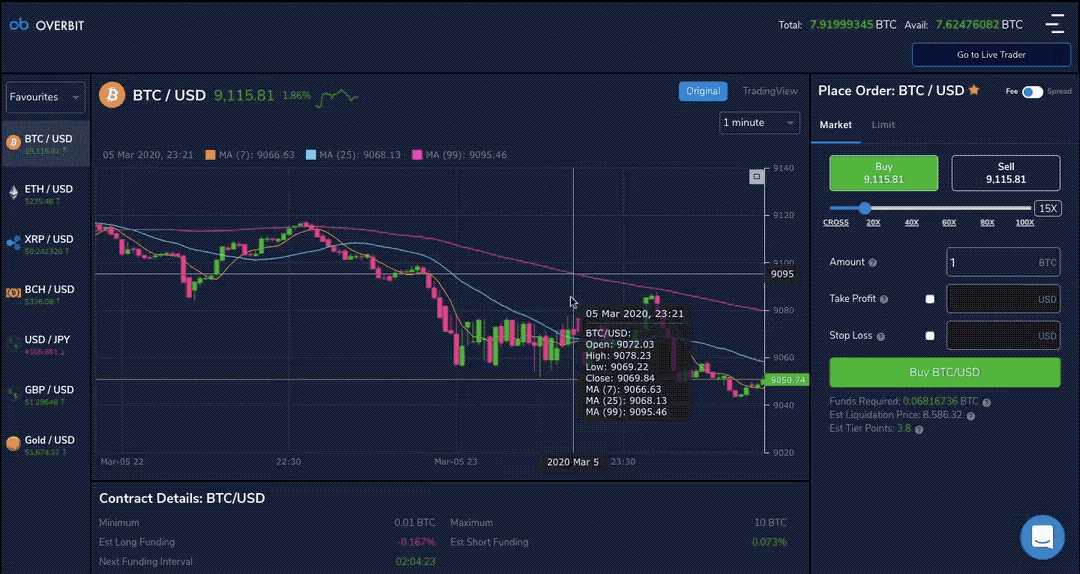Click the Amount help question icon

click(873, 263)
